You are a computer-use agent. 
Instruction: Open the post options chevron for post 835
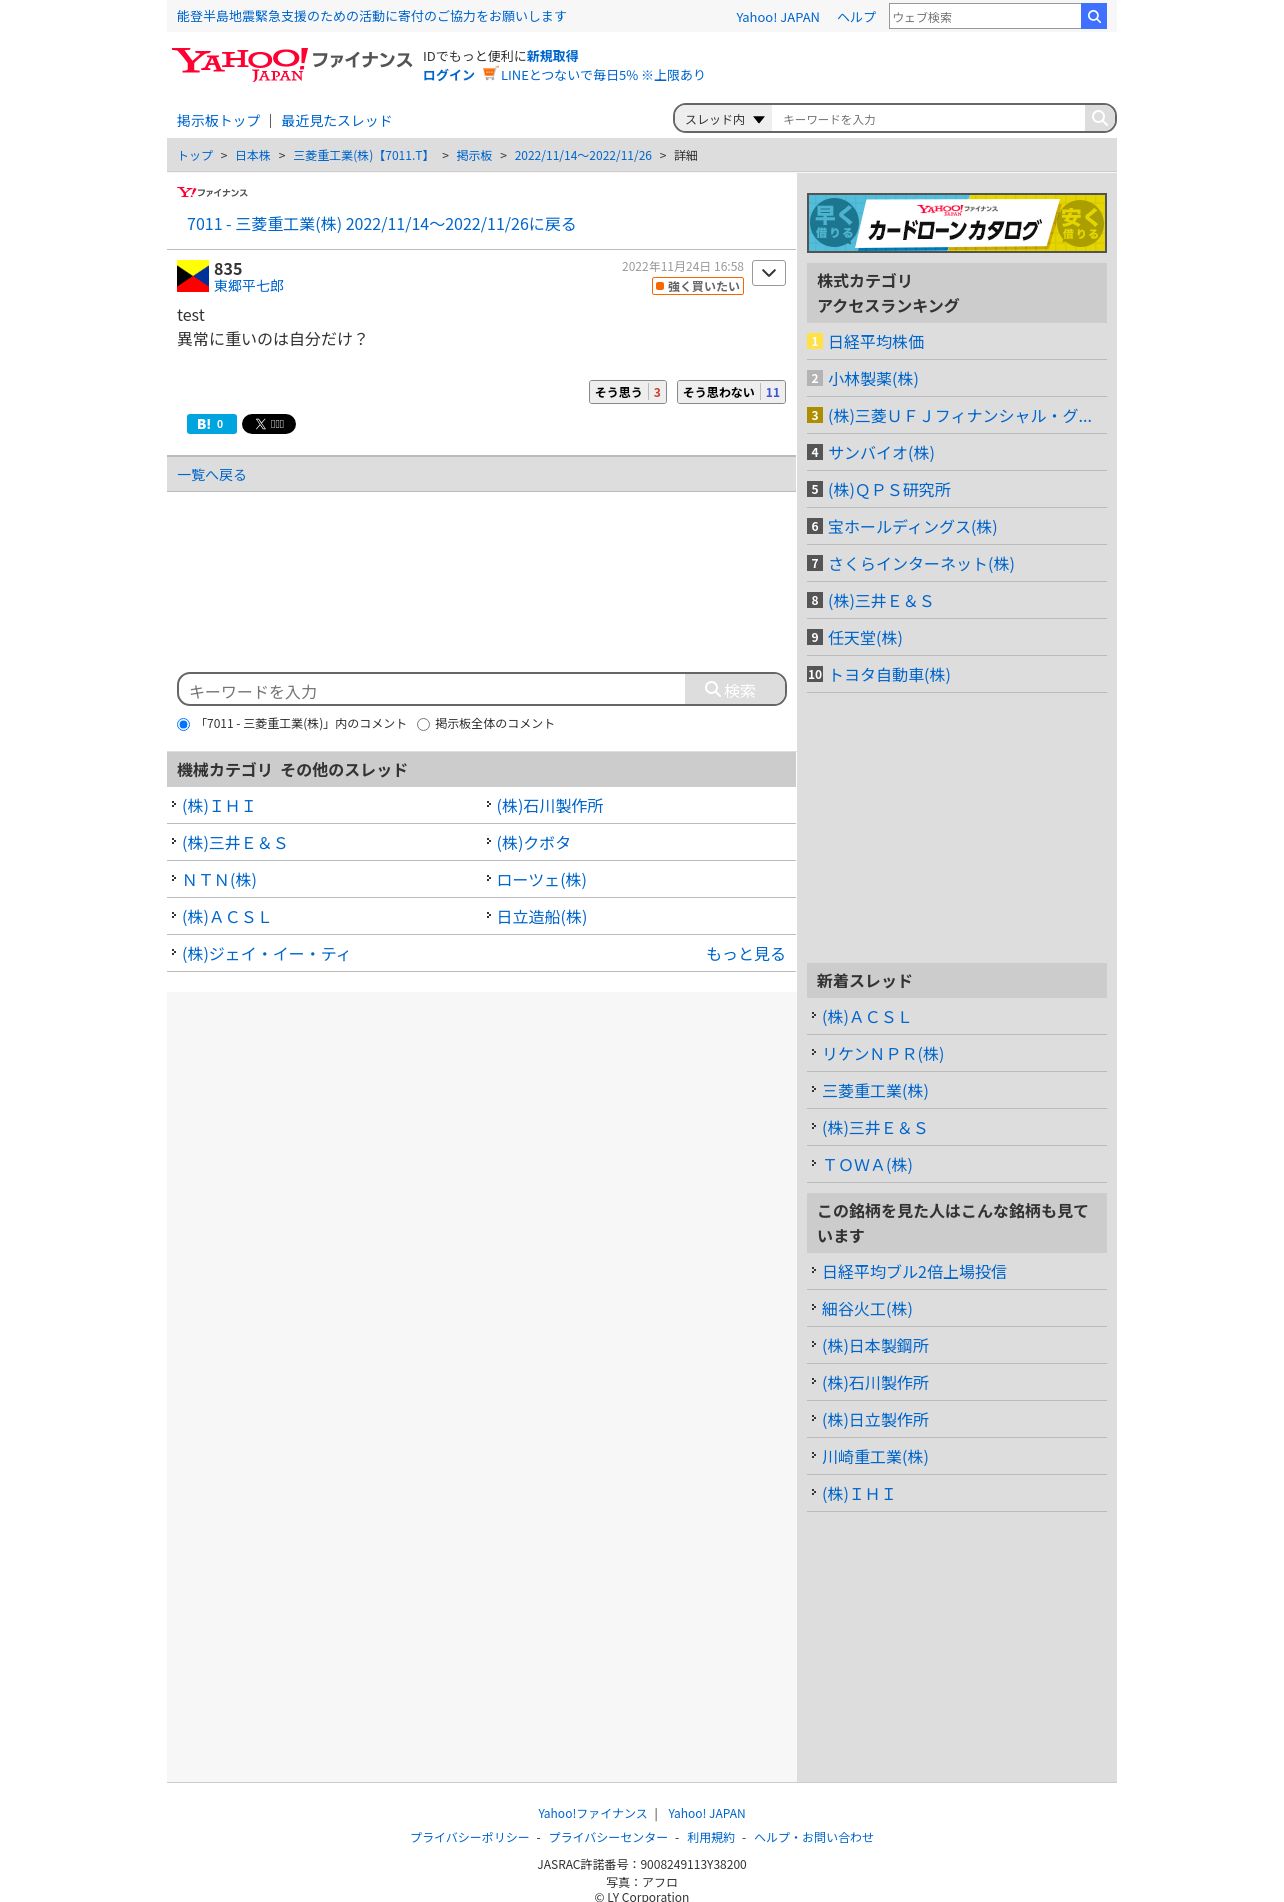768,273
